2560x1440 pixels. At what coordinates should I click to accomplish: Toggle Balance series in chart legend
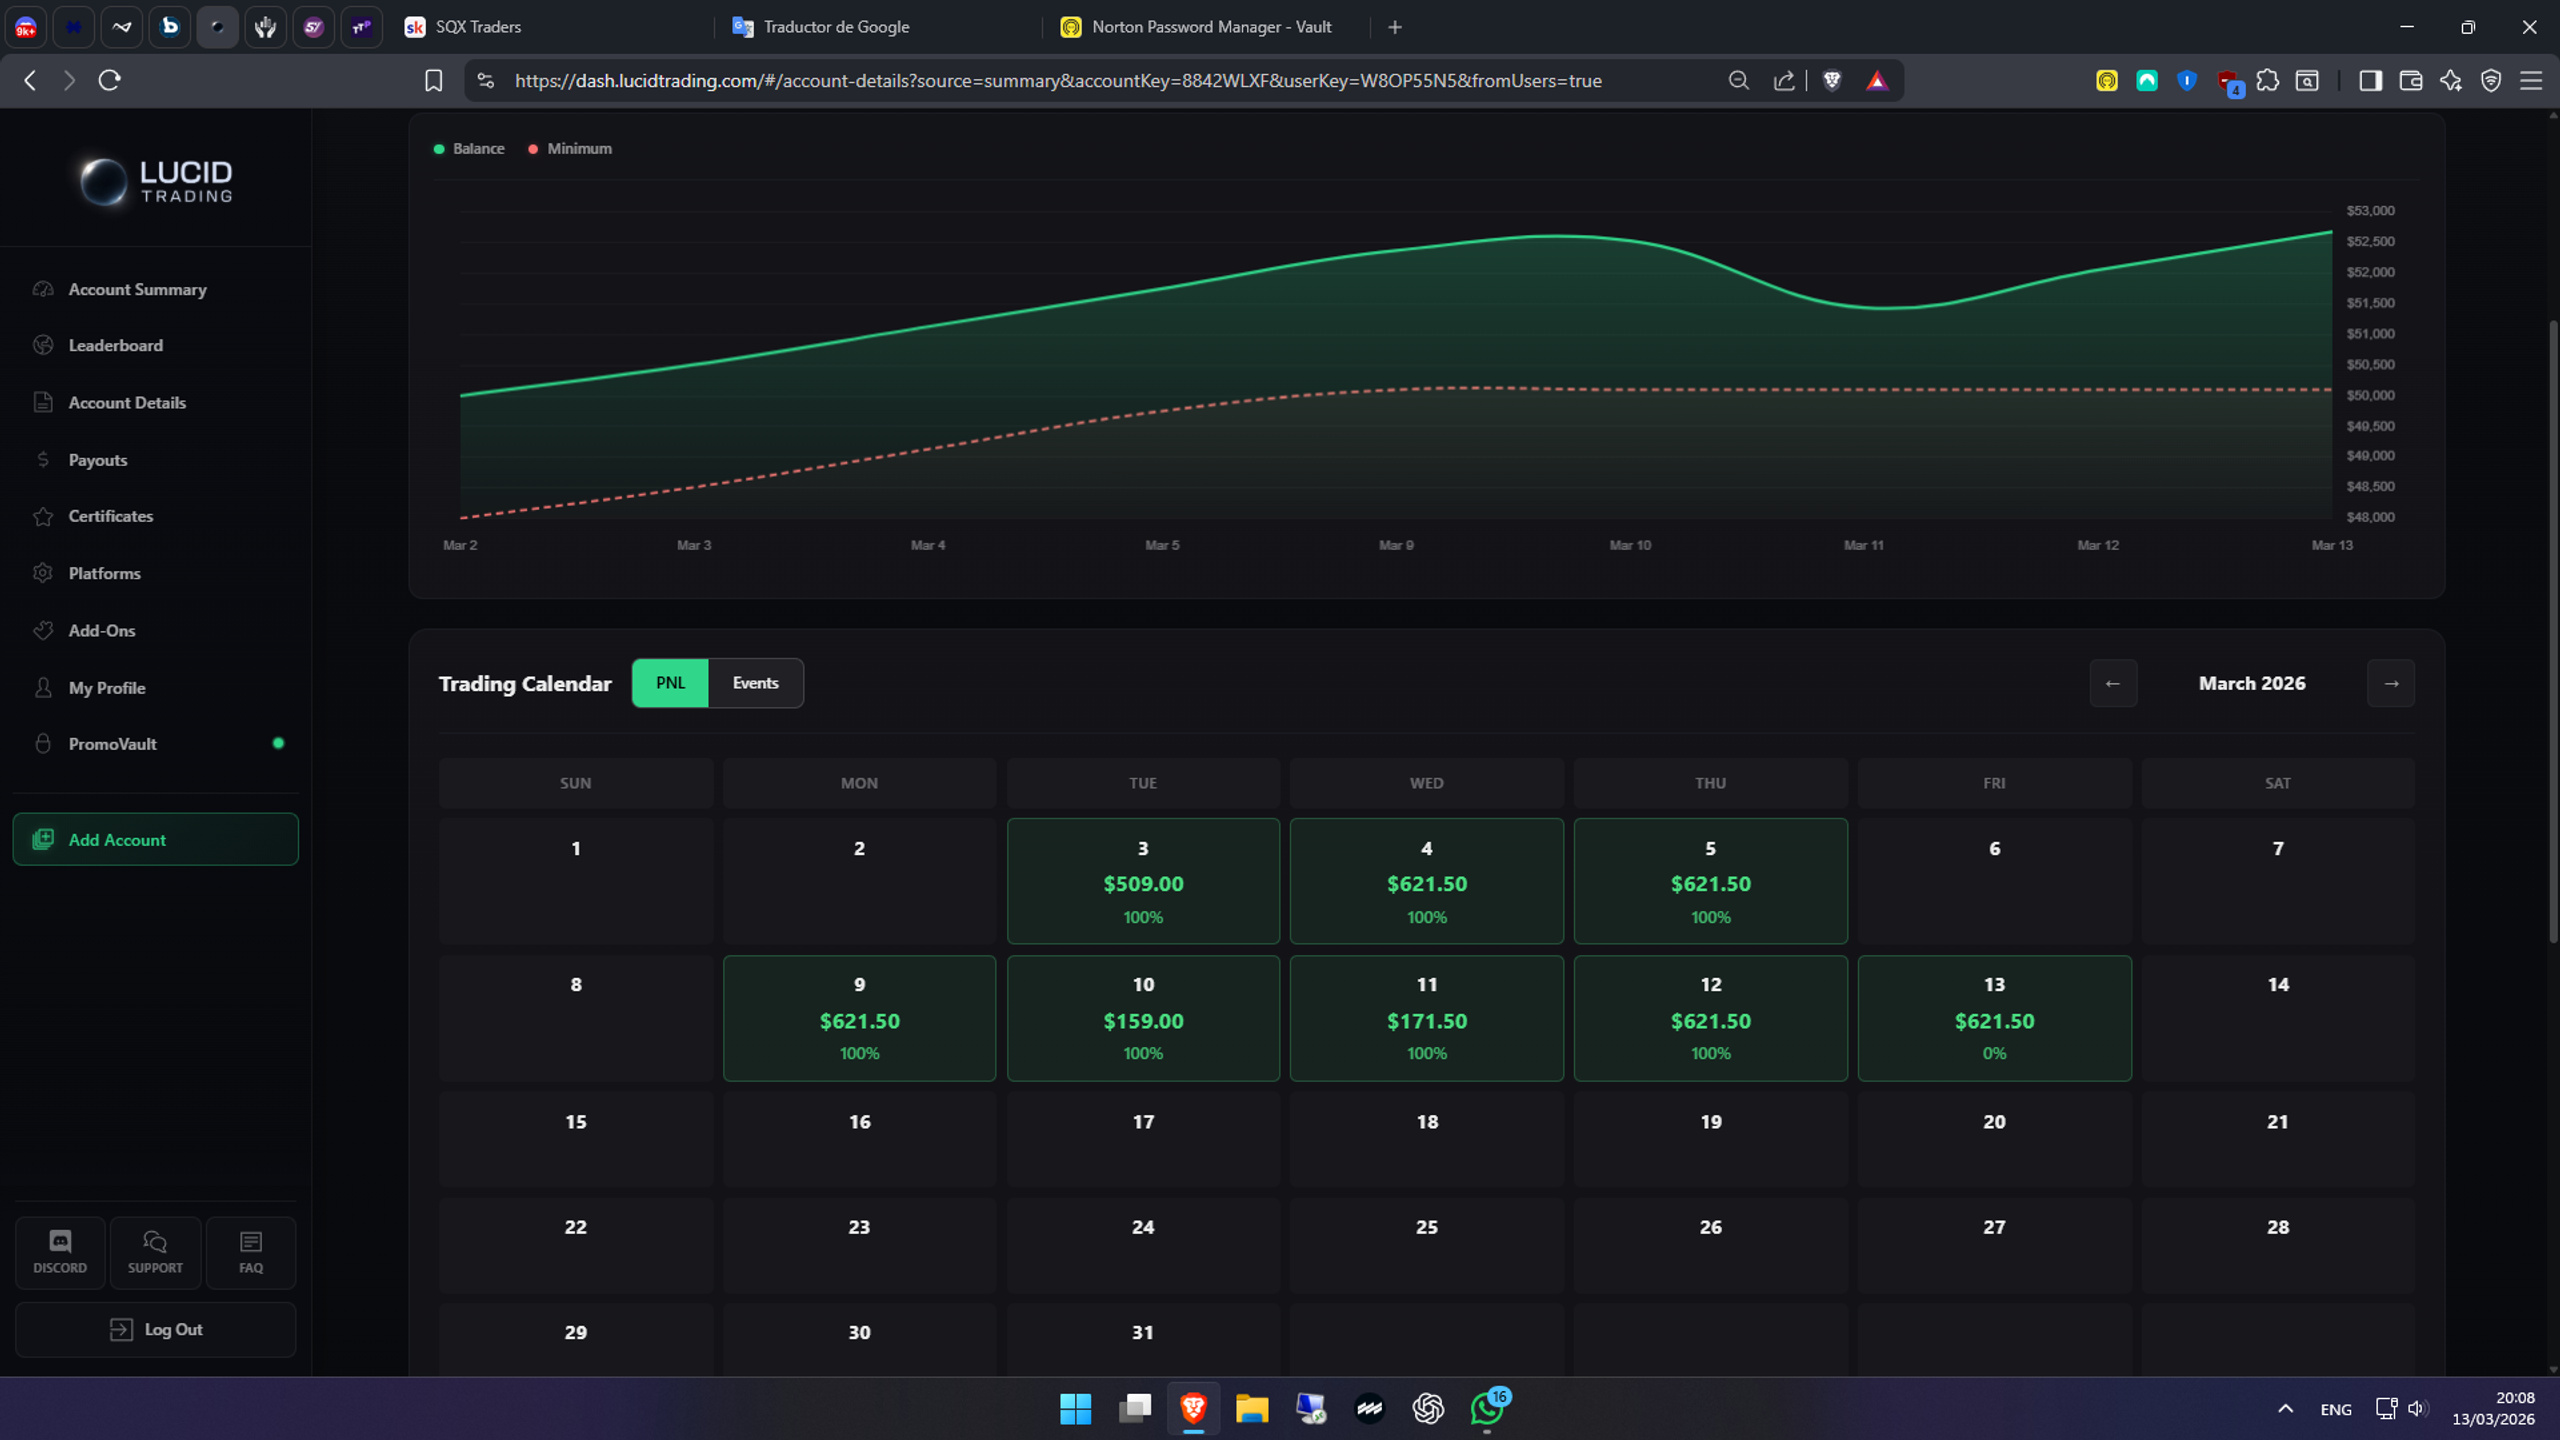469,148
